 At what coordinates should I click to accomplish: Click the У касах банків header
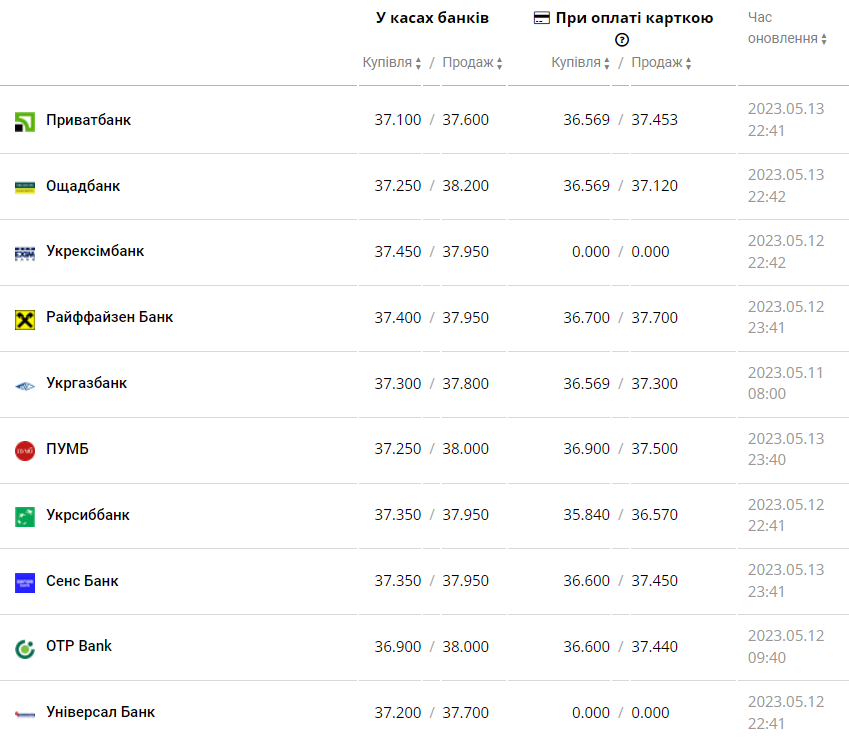pos(432,18)
